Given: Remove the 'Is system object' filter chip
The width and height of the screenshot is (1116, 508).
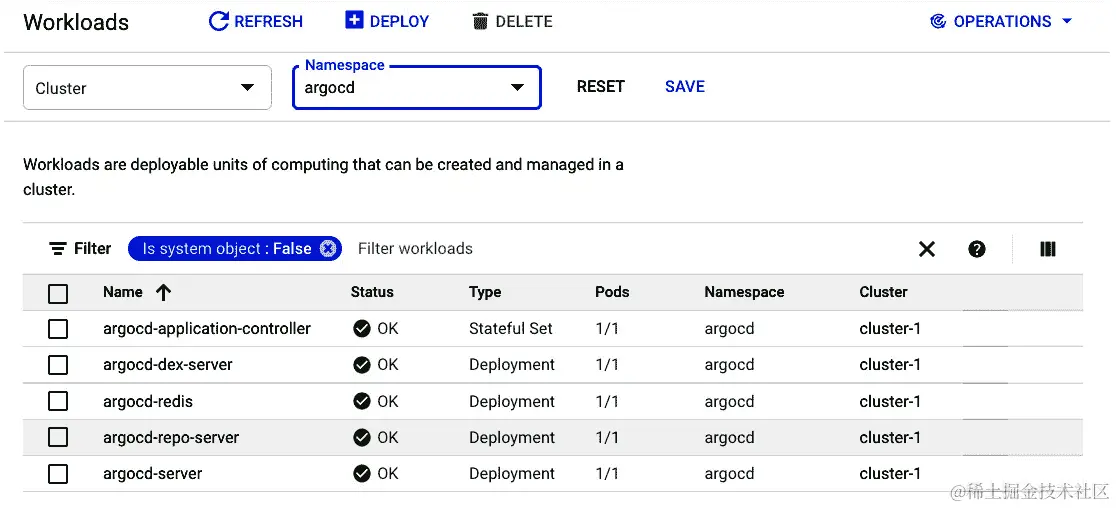Looking at the screenshot, I should [328, 249].
